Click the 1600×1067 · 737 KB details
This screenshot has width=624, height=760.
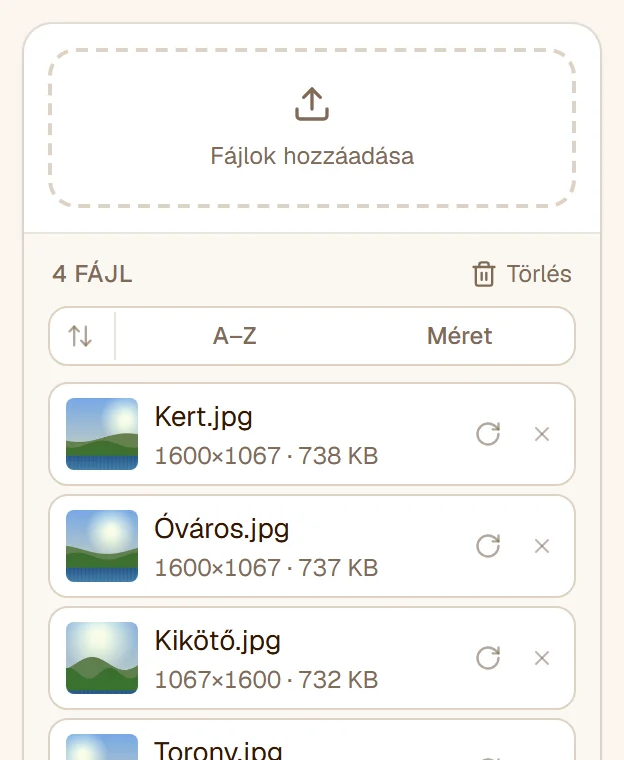pos(266,568)
